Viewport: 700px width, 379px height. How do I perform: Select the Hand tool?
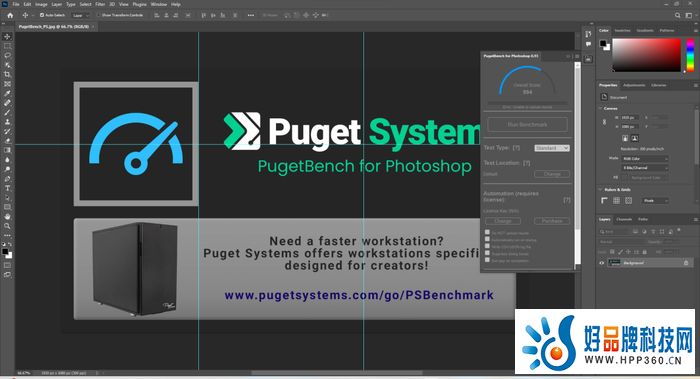[7, 217]
